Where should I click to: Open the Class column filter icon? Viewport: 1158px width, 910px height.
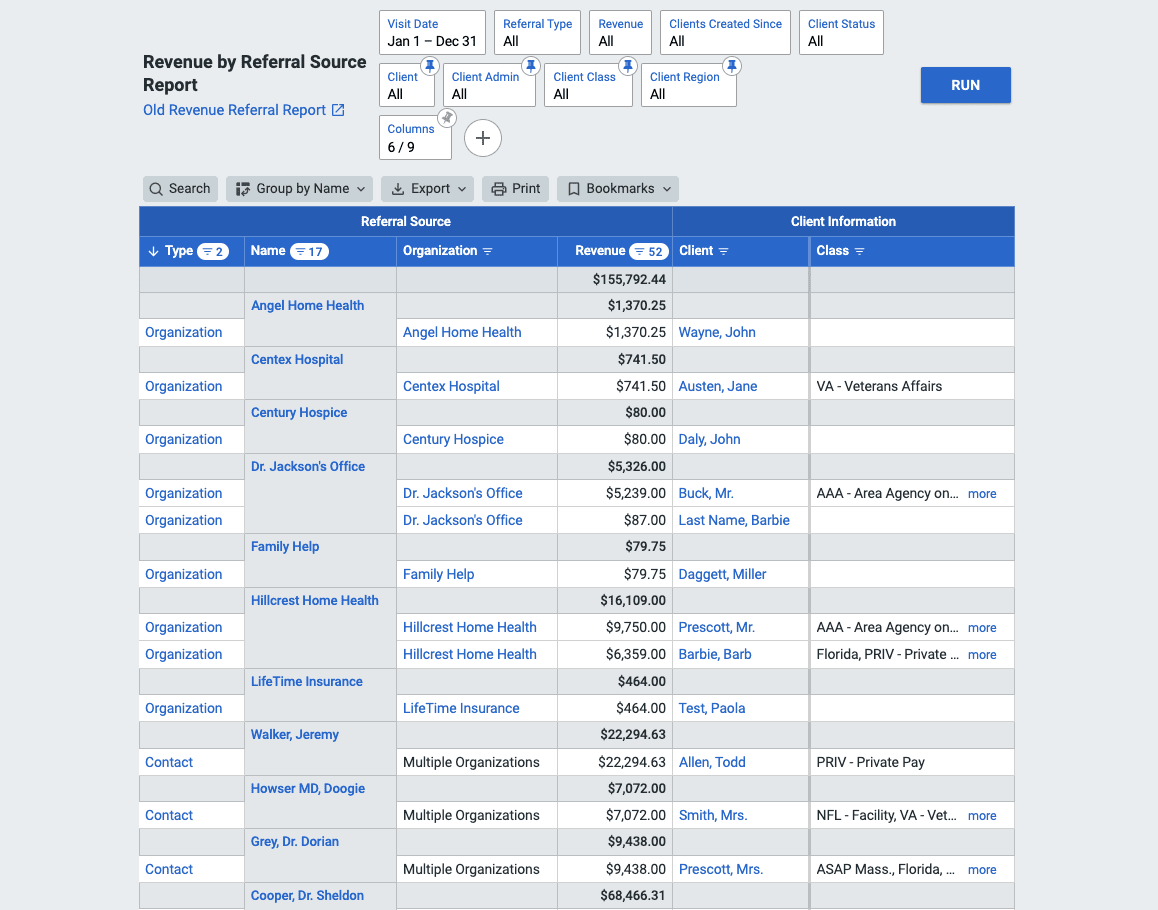(x=859, y=251)
